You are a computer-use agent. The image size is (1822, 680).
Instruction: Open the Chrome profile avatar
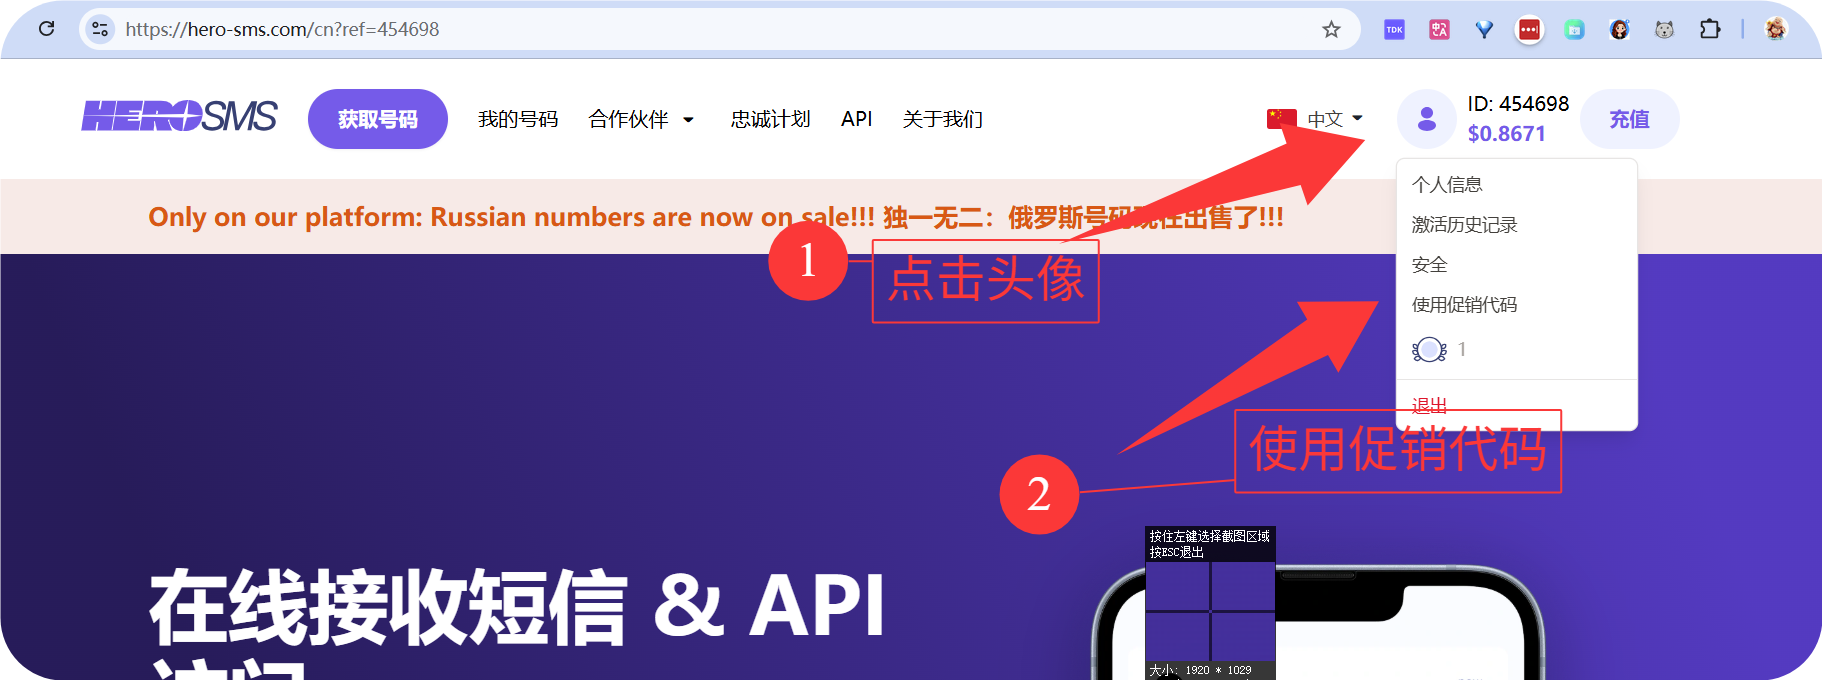pyautogui.click(x=1776, y=29)
